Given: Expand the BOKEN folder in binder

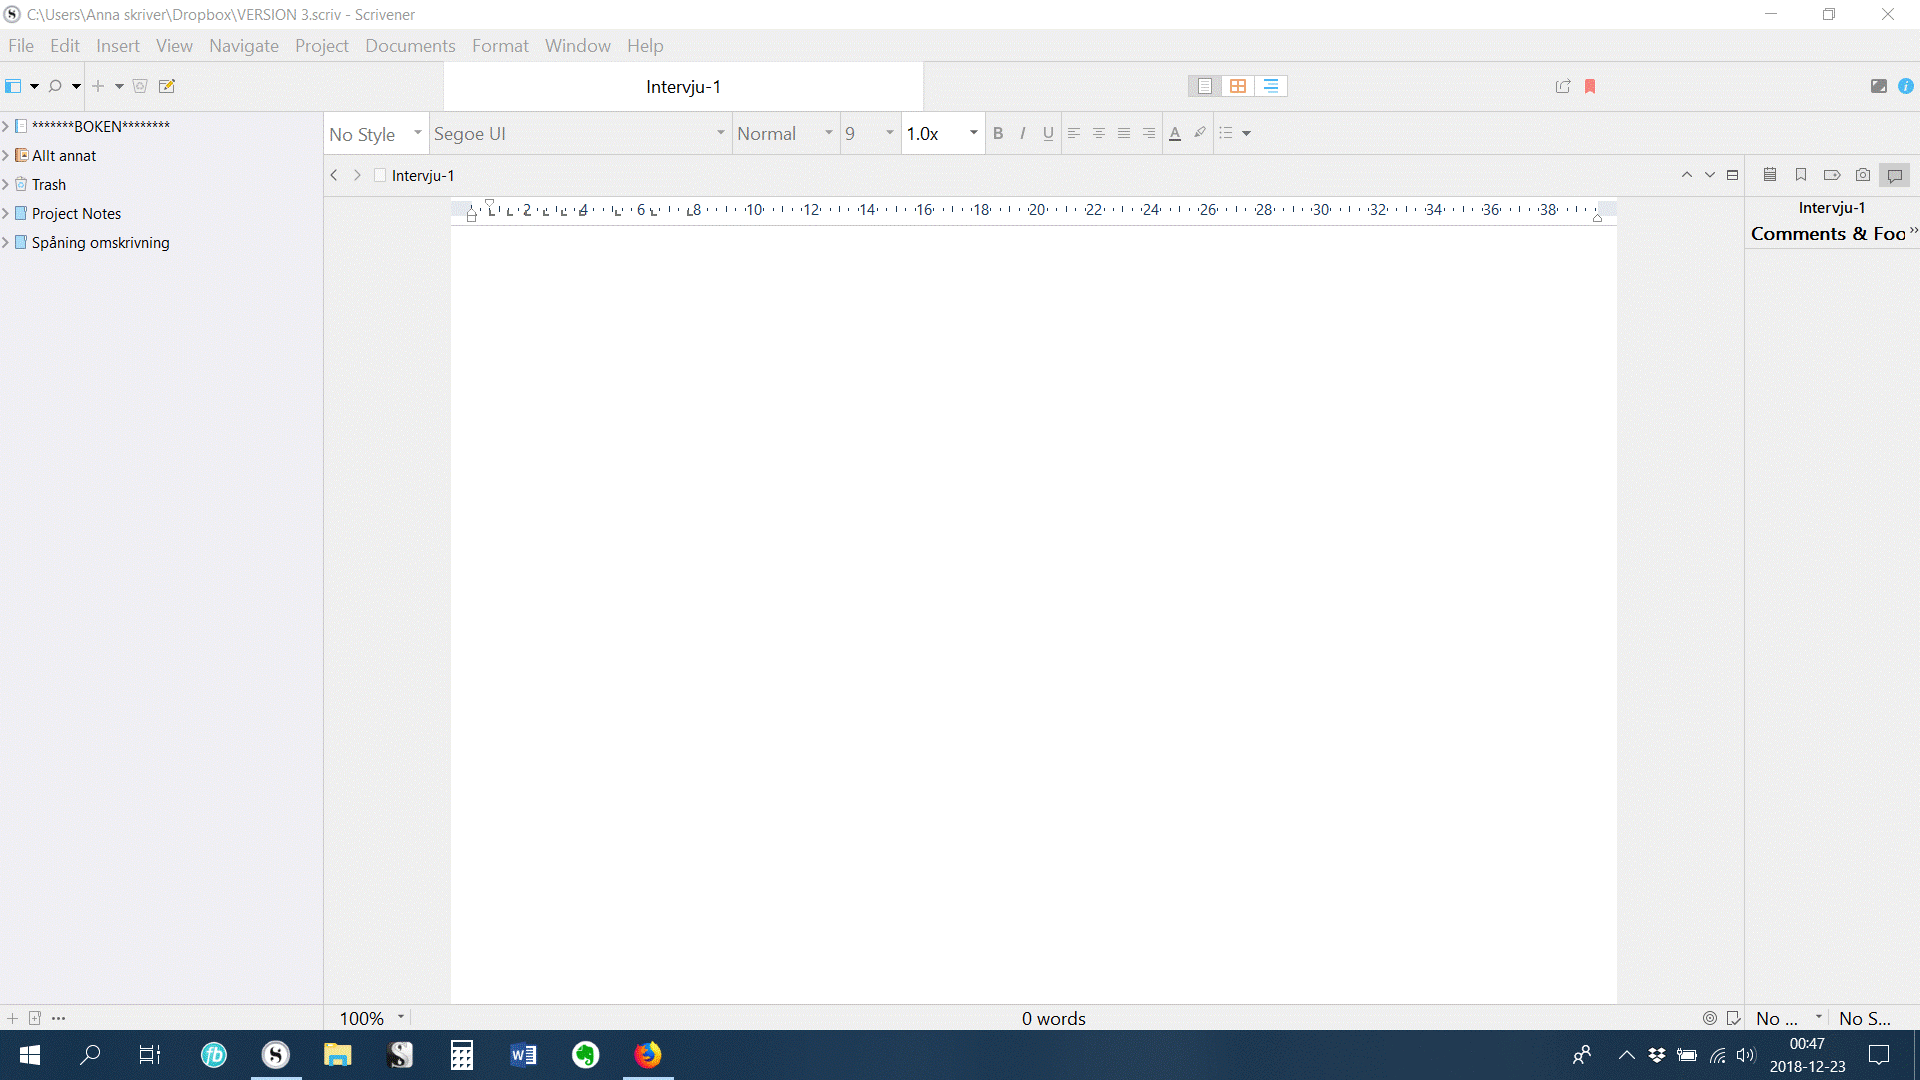Looking at the screenshot, I should coord(6,126).
